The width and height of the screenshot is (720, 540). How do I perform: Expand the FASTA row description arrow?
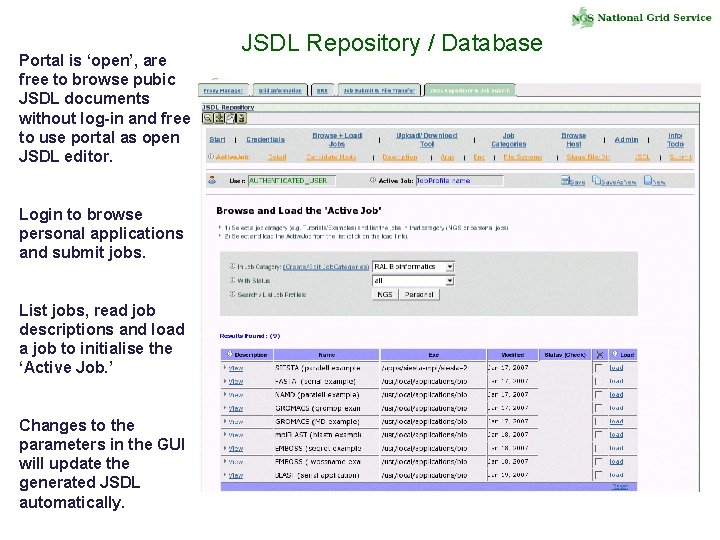225,381
